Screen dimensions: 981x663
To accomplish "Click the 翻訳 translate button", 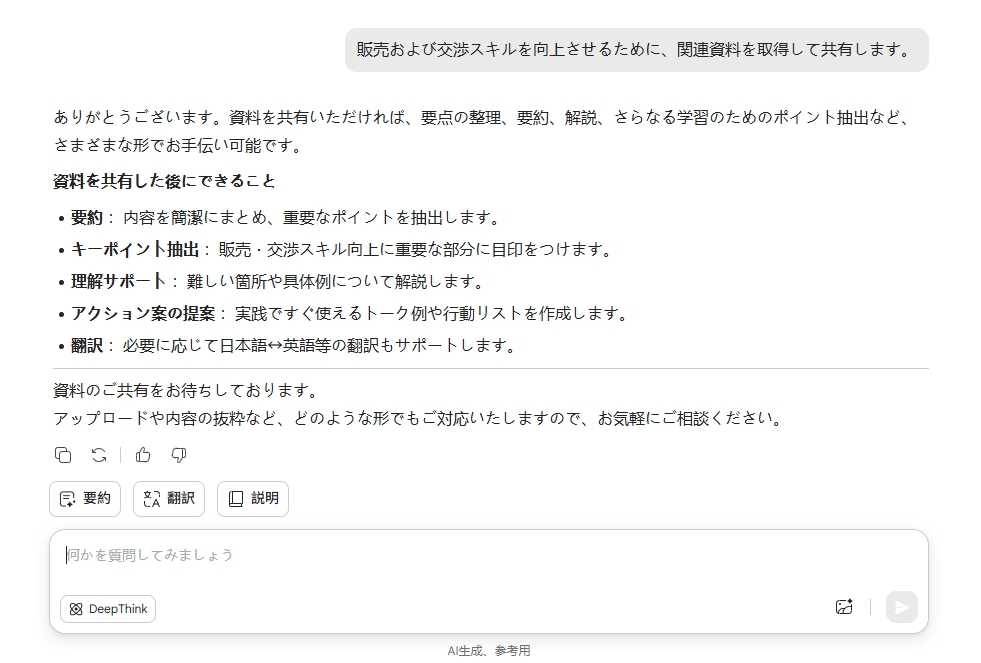I will coord(169,499).
